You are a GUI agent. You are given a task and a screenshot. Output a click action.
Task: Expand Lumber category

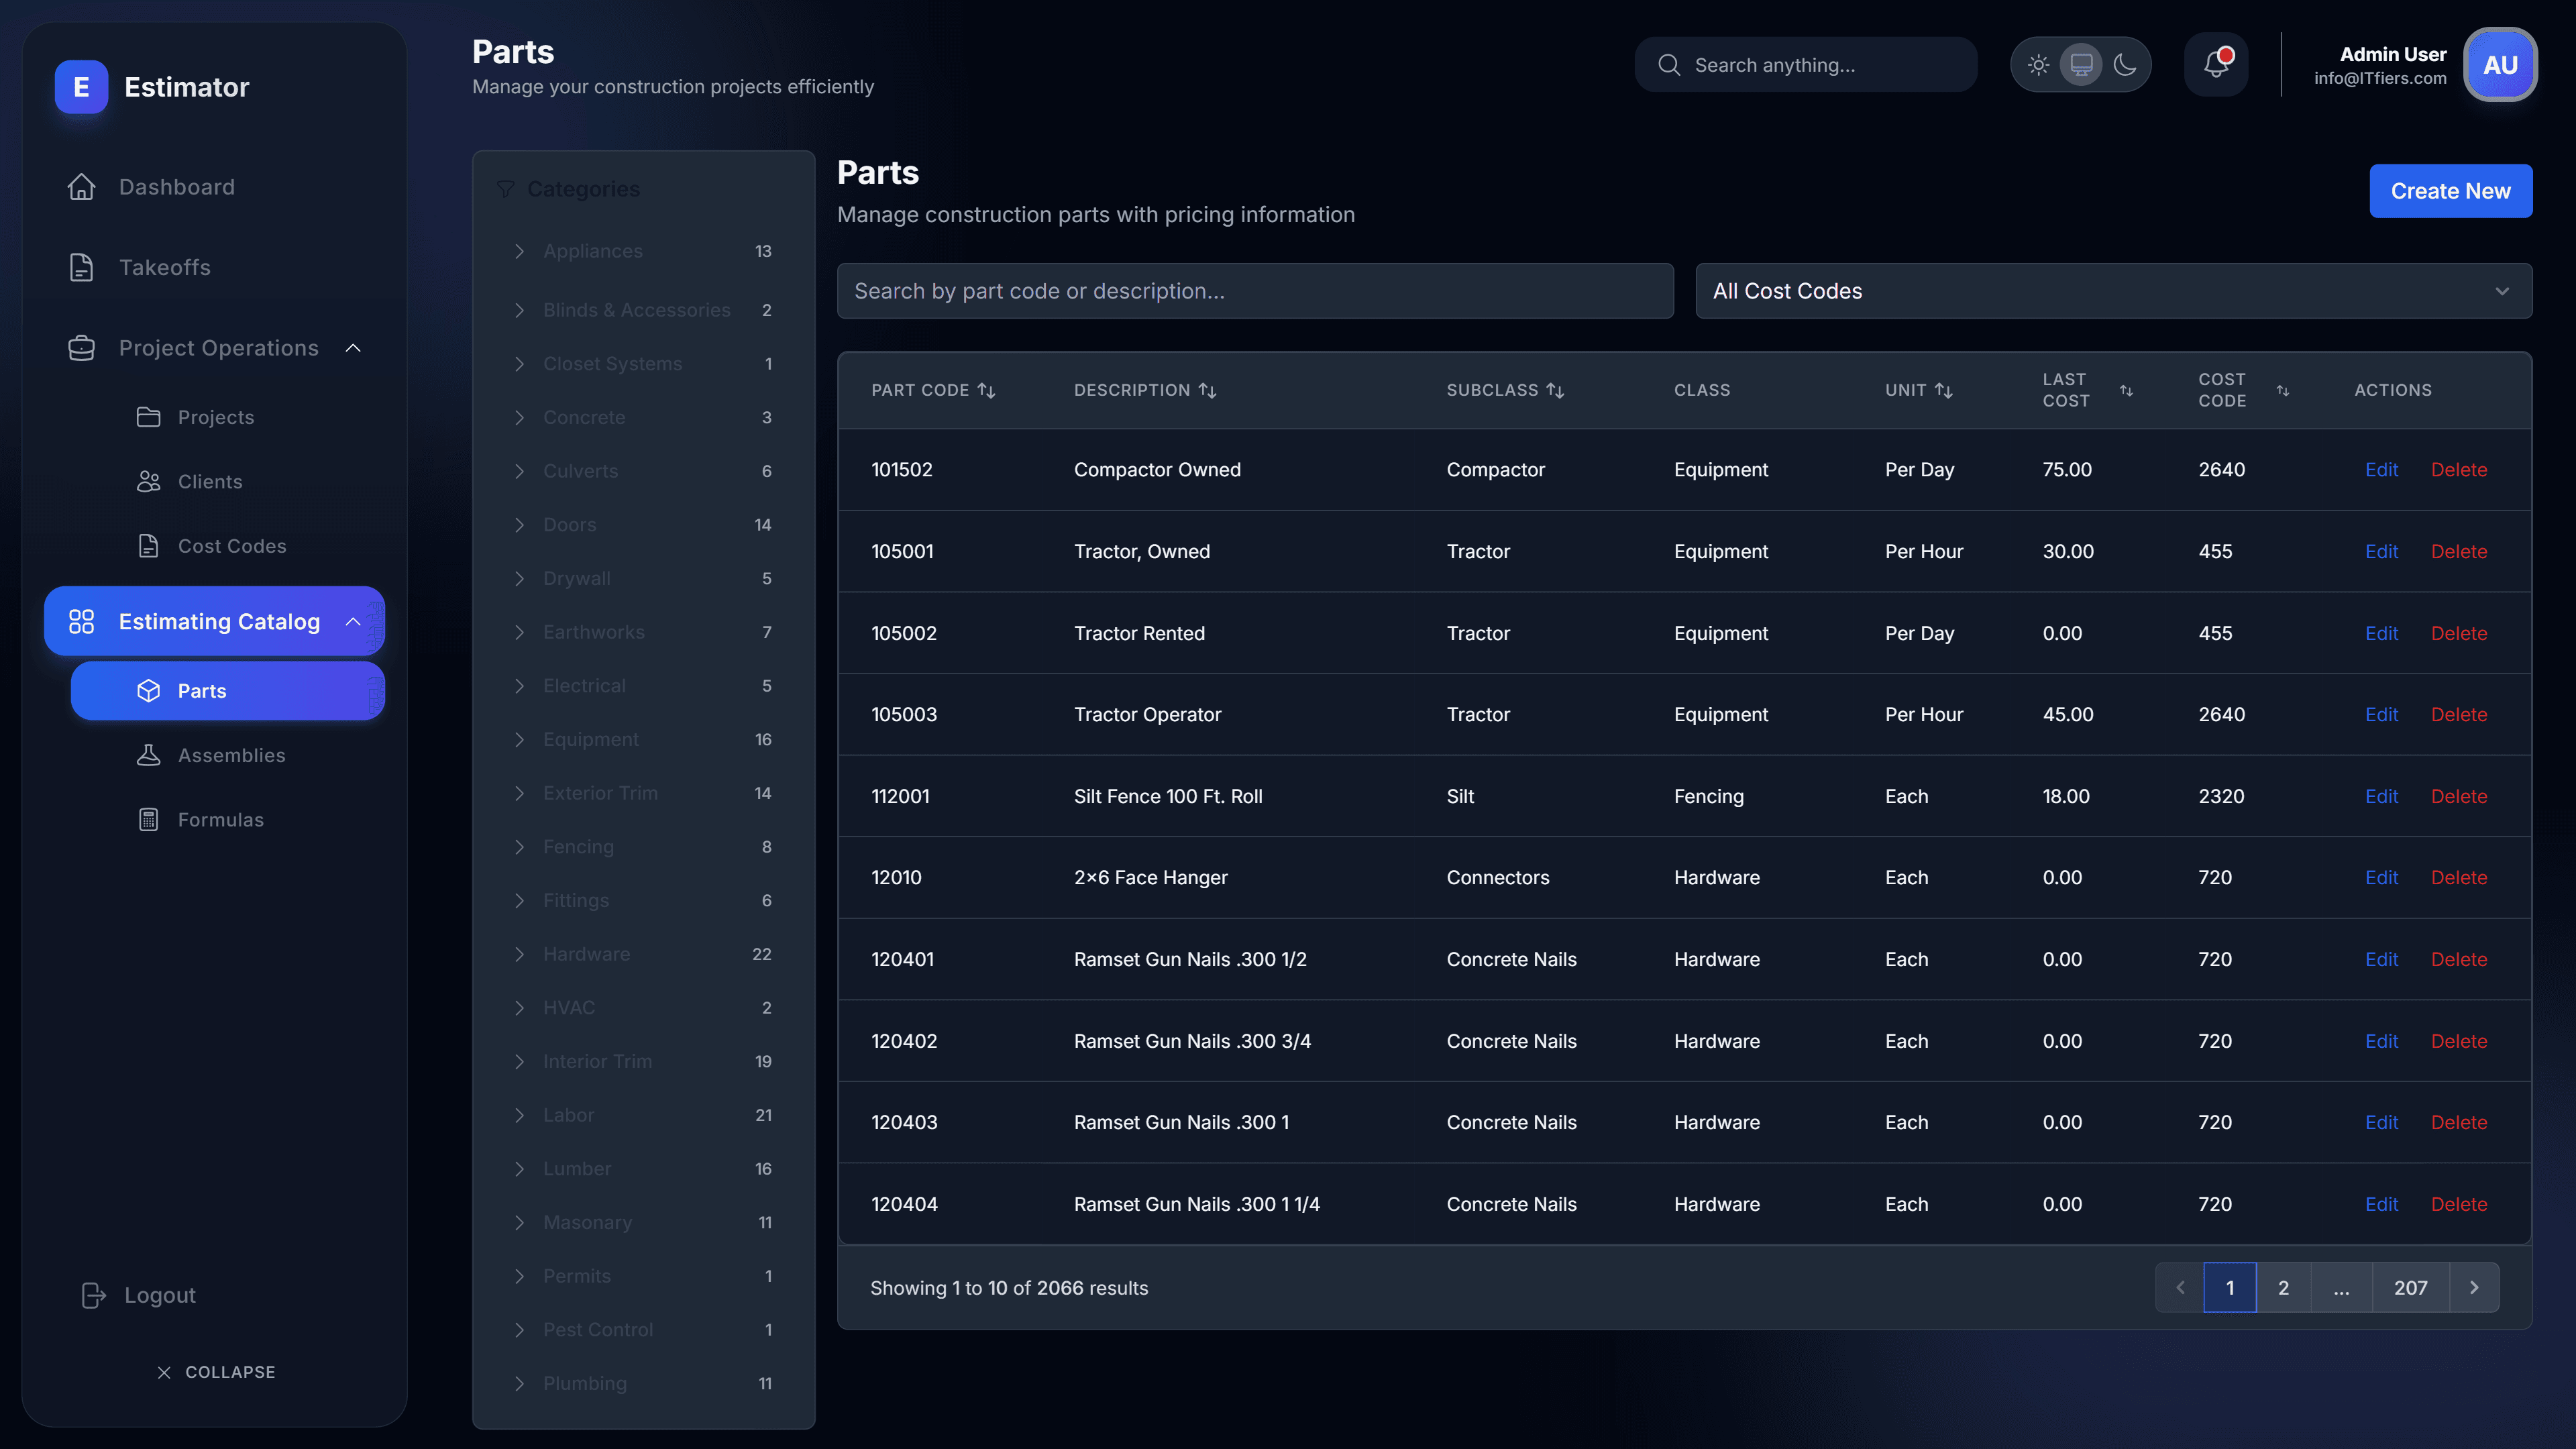(519, 1169)
